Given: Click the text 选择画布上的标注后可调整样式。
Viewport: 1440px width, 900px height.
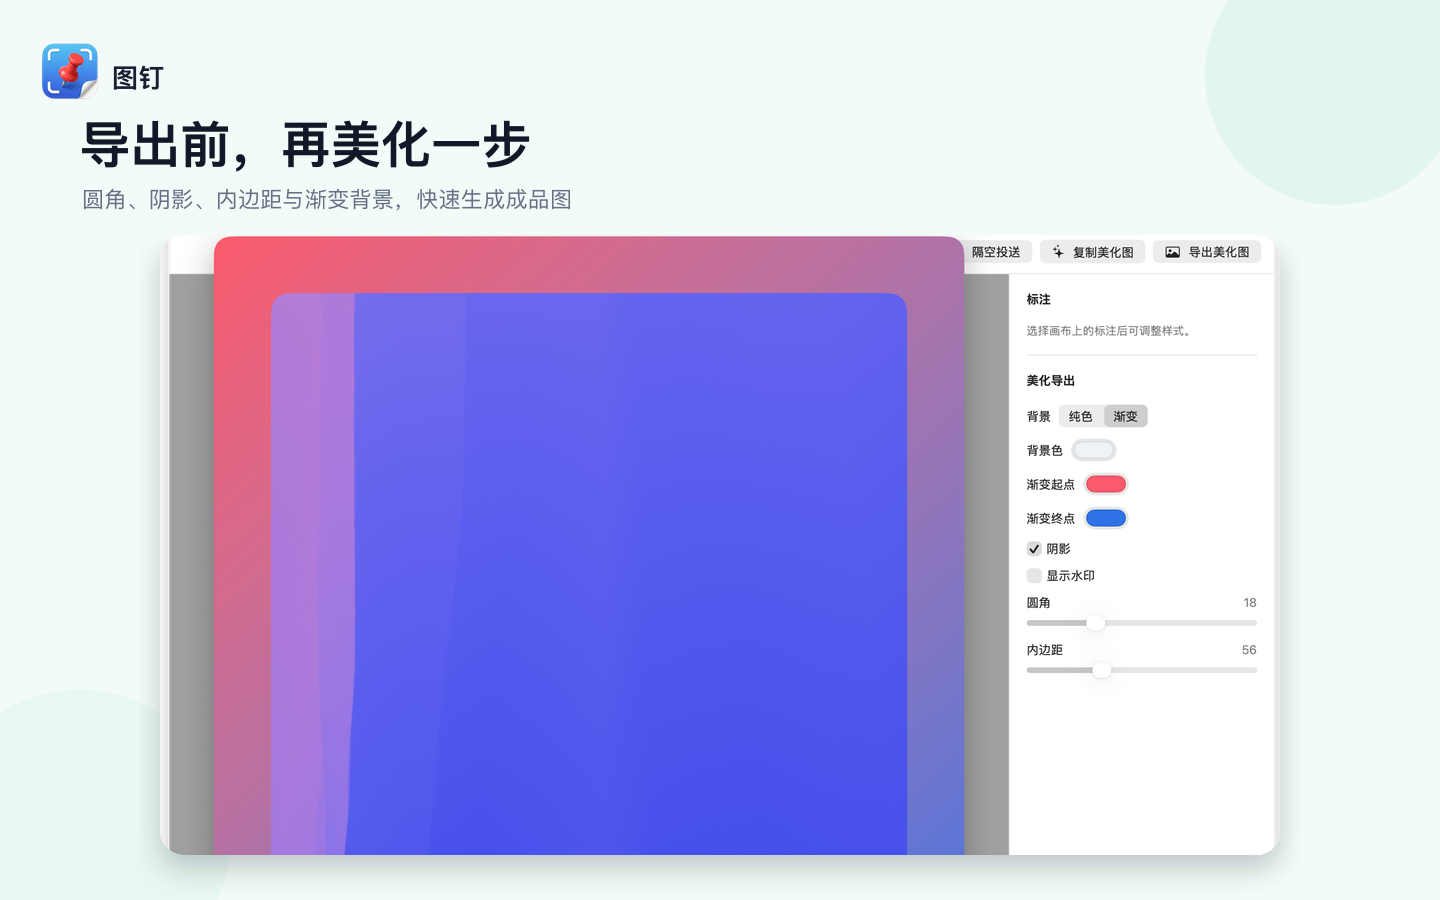Looking at the screenshot, I should click(x=1110, y=331).
